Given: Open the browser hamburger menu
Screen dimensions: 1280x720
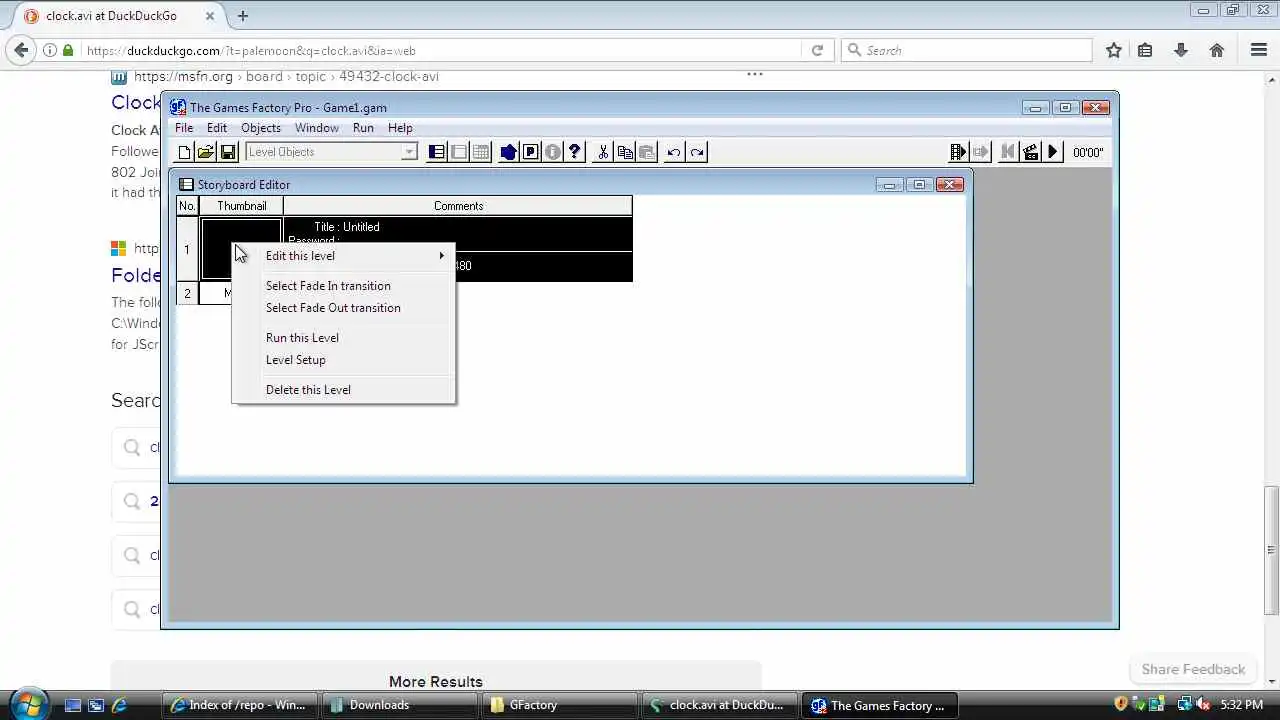Looking at the screenshot, I should pyautogui.click(x=1259, y=50).
